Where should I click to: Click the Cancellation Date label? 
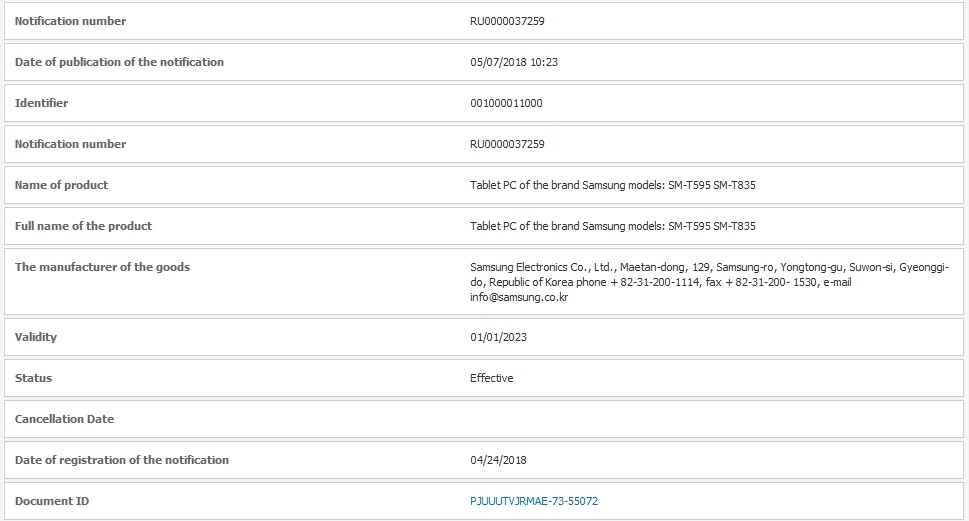[x=64, y=419]
